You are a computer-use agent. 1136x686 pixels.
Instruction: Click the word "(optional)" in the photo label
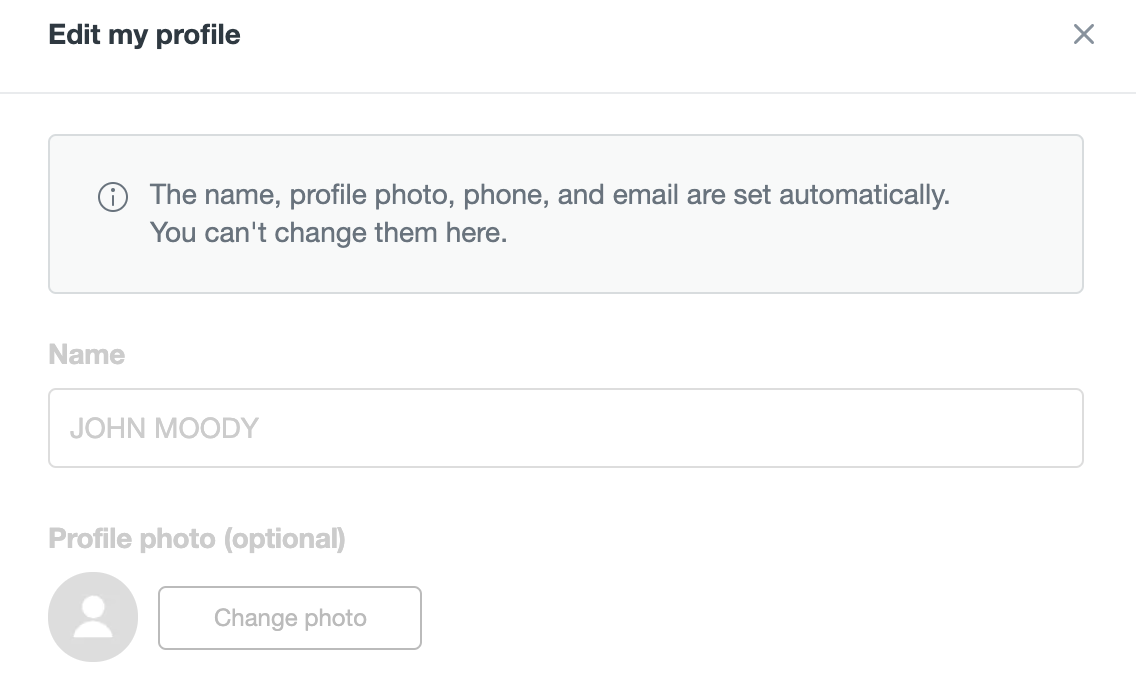pos(284,539)
